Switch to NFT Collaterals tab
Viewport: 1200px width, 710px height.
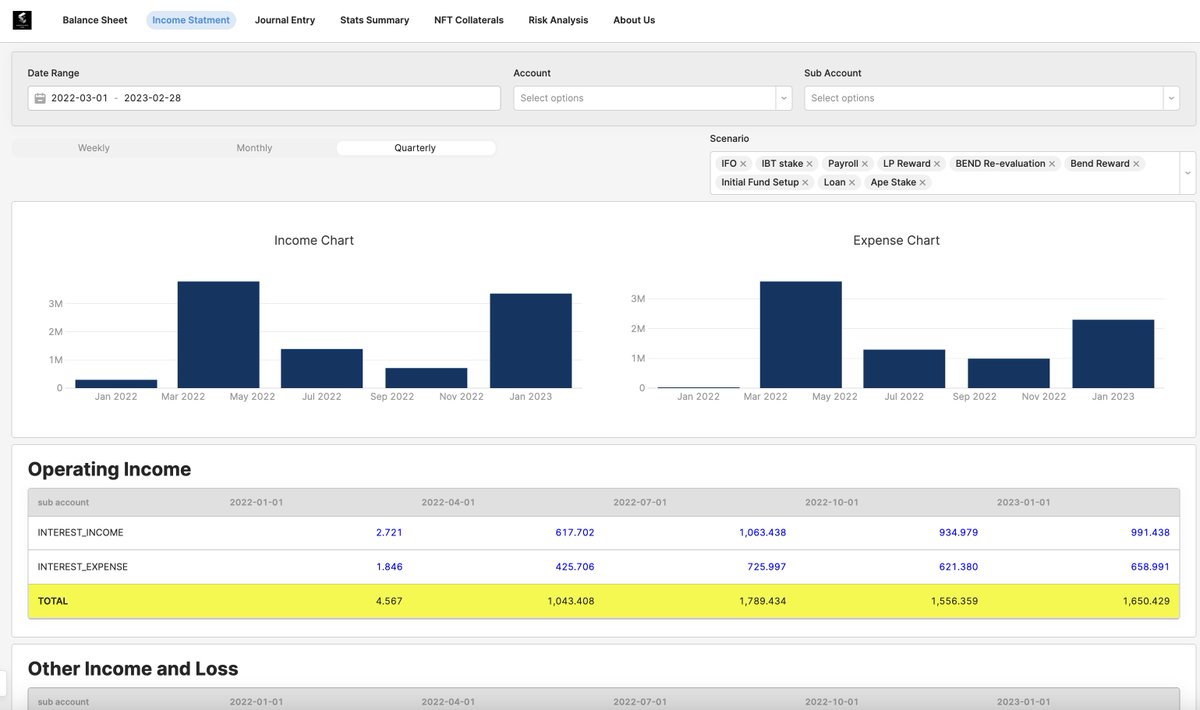point(469,20)
